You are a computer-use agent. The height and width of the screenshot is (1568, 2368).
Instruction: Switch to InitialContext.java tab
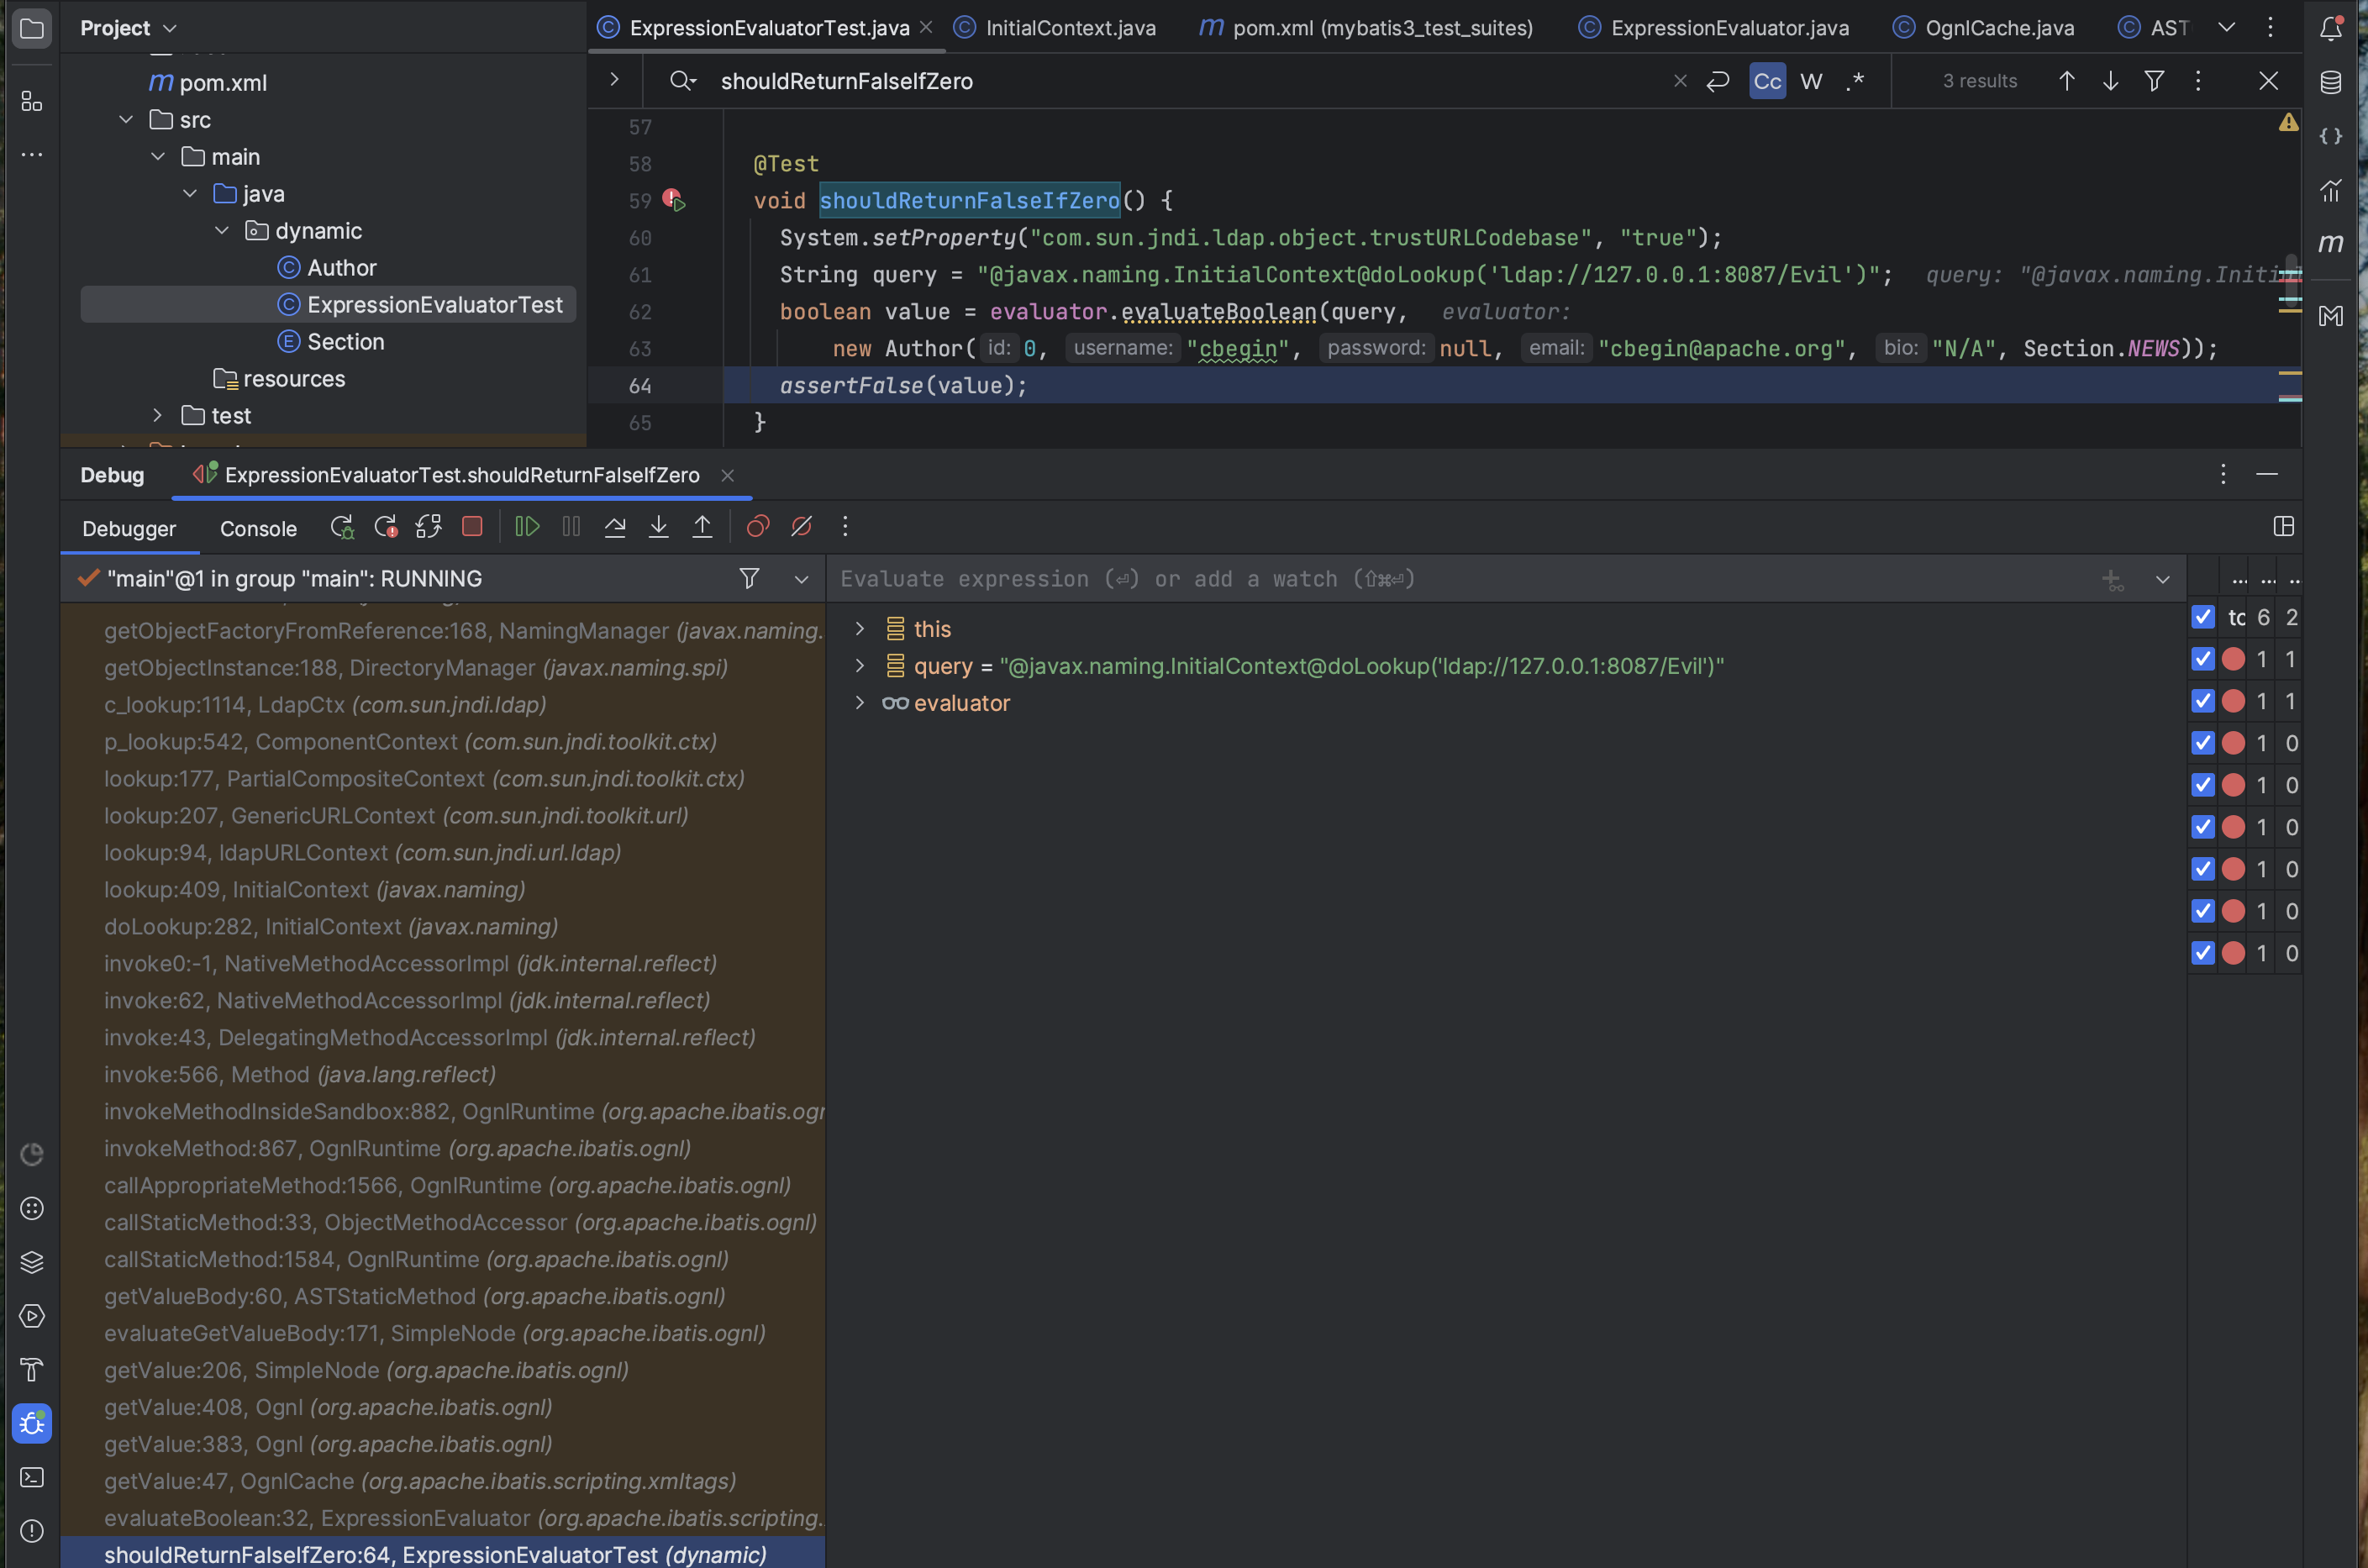coord(1055,28)
